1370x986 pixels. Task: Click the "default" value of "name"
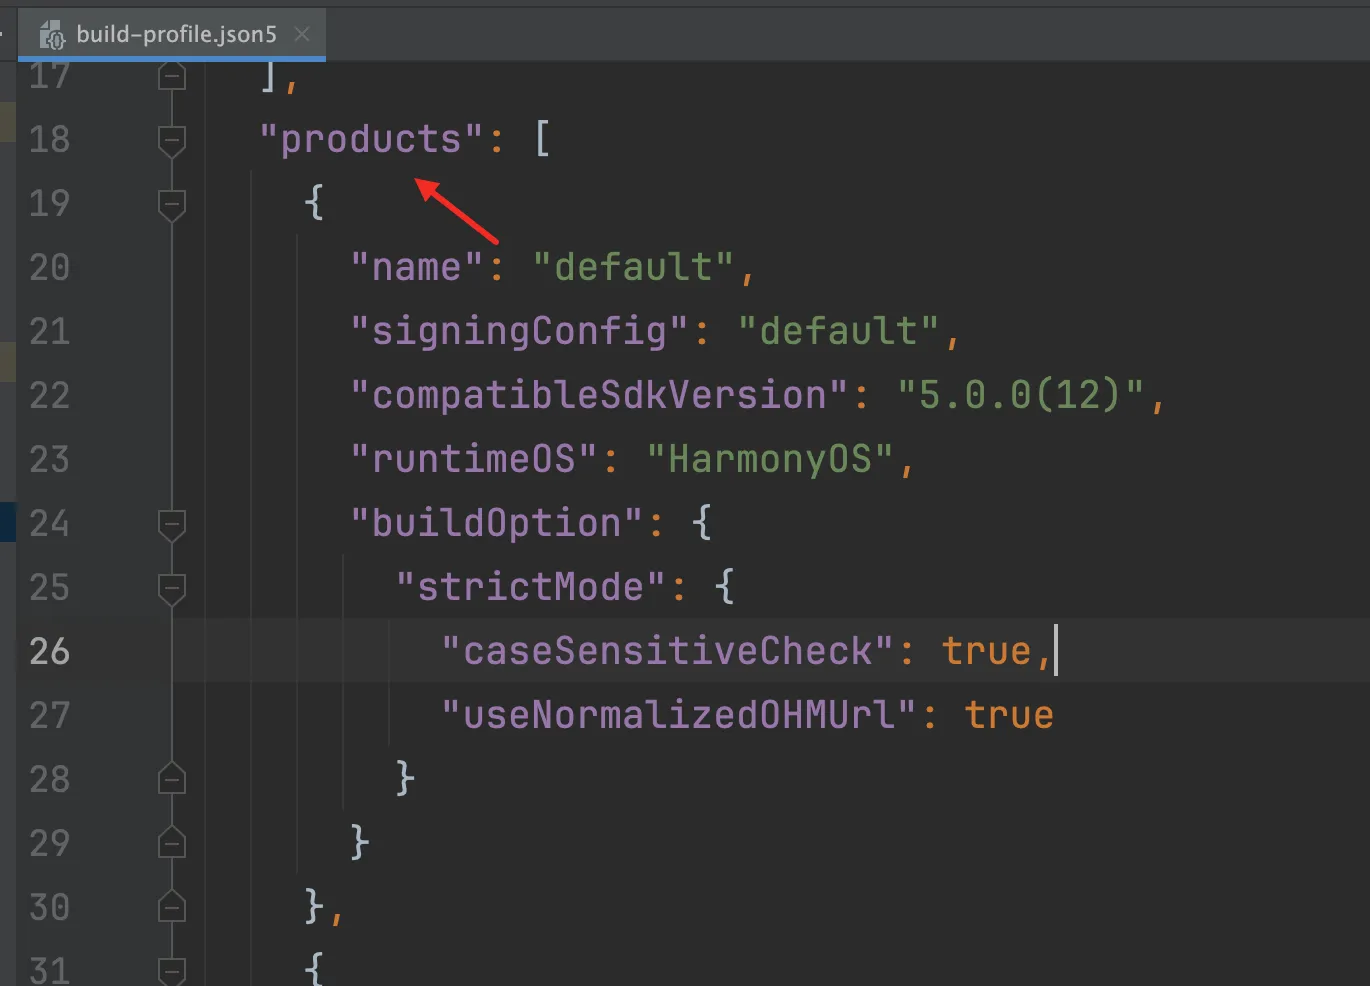tap(633, 268)
